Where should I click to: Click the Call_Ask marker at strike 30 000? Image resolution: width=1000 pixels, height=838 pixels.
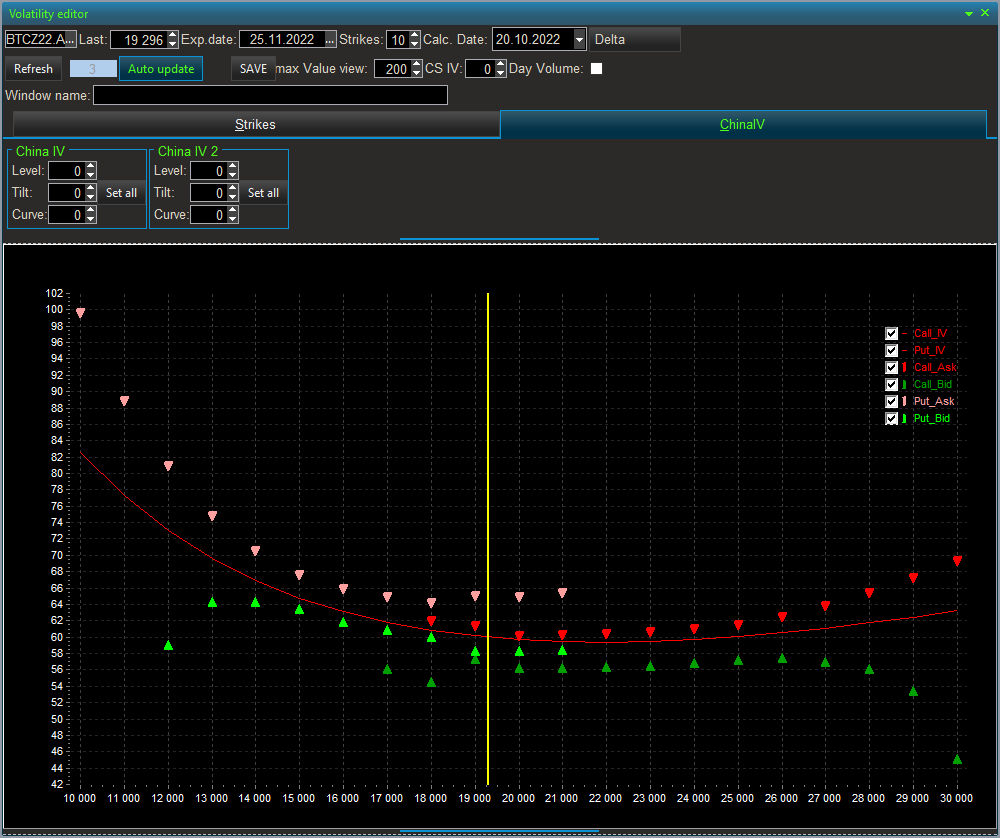957,561
